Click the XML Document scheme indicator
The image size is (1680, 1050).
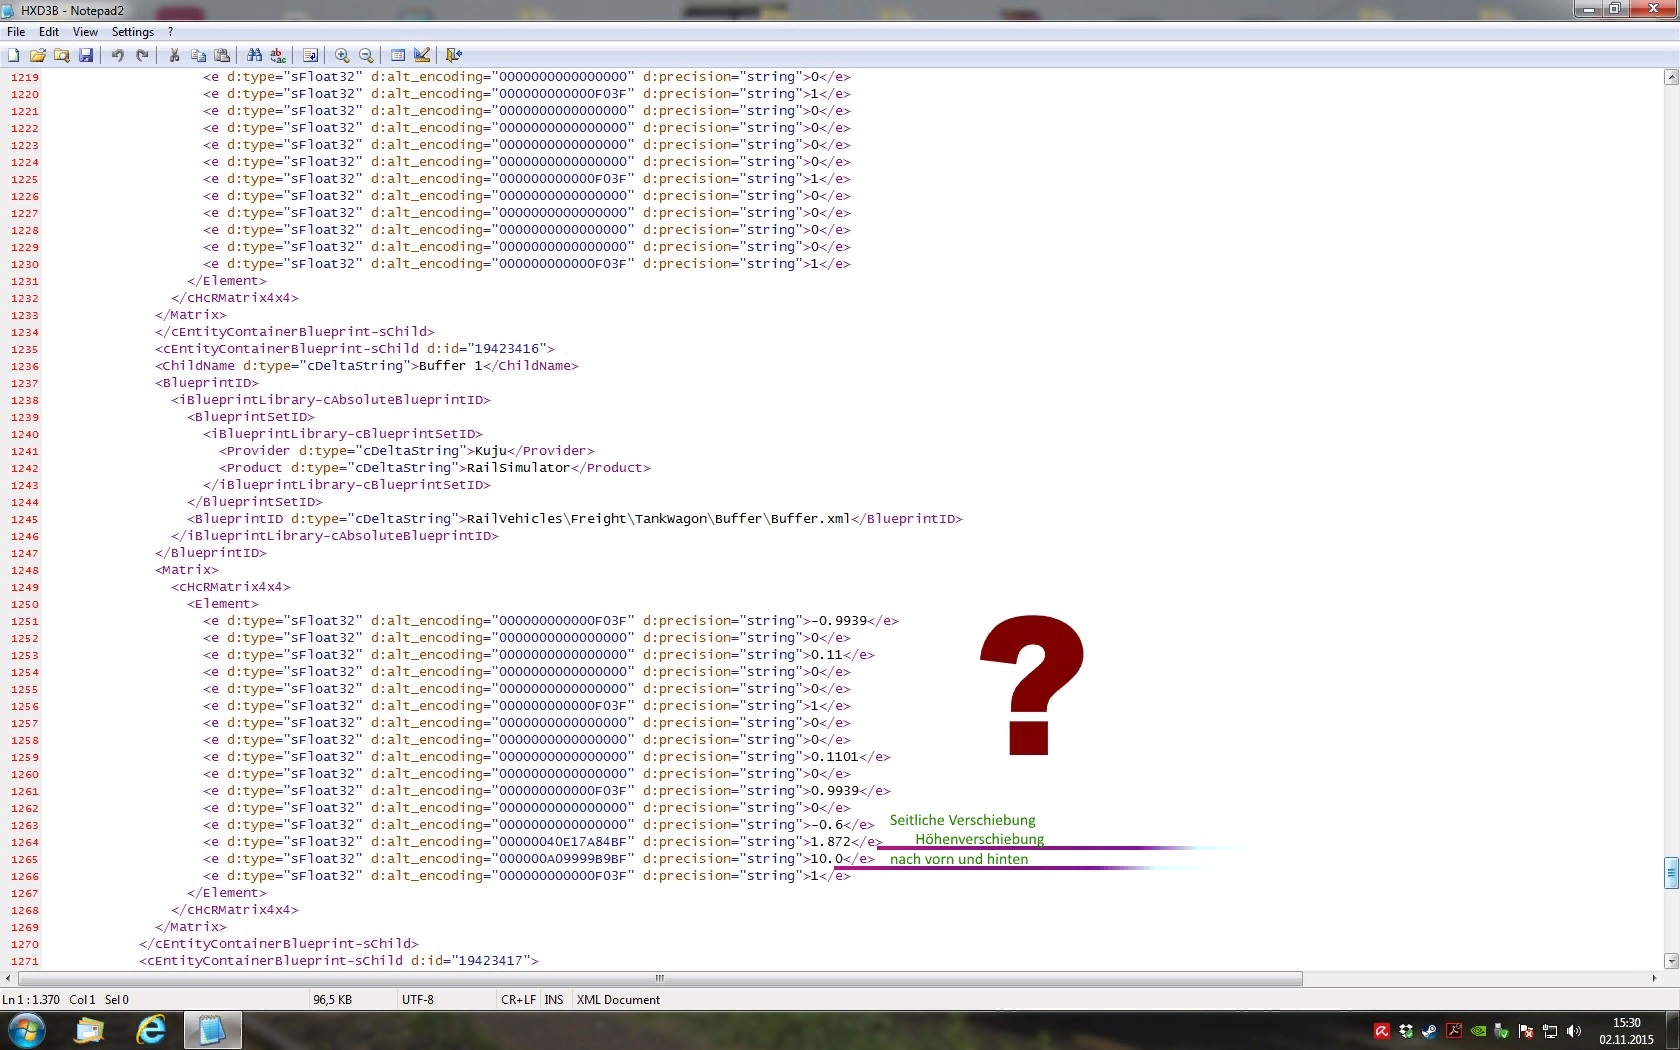click(x=618, y=1000)
